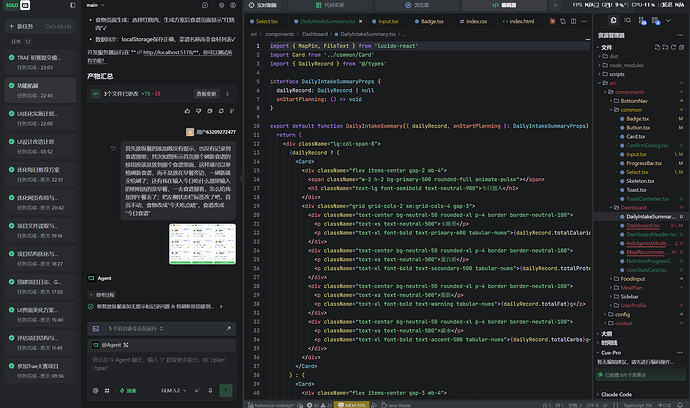Open the localhost:5178 link in chat
Viewport: 690px width, 408px height.
click(170, 52)
